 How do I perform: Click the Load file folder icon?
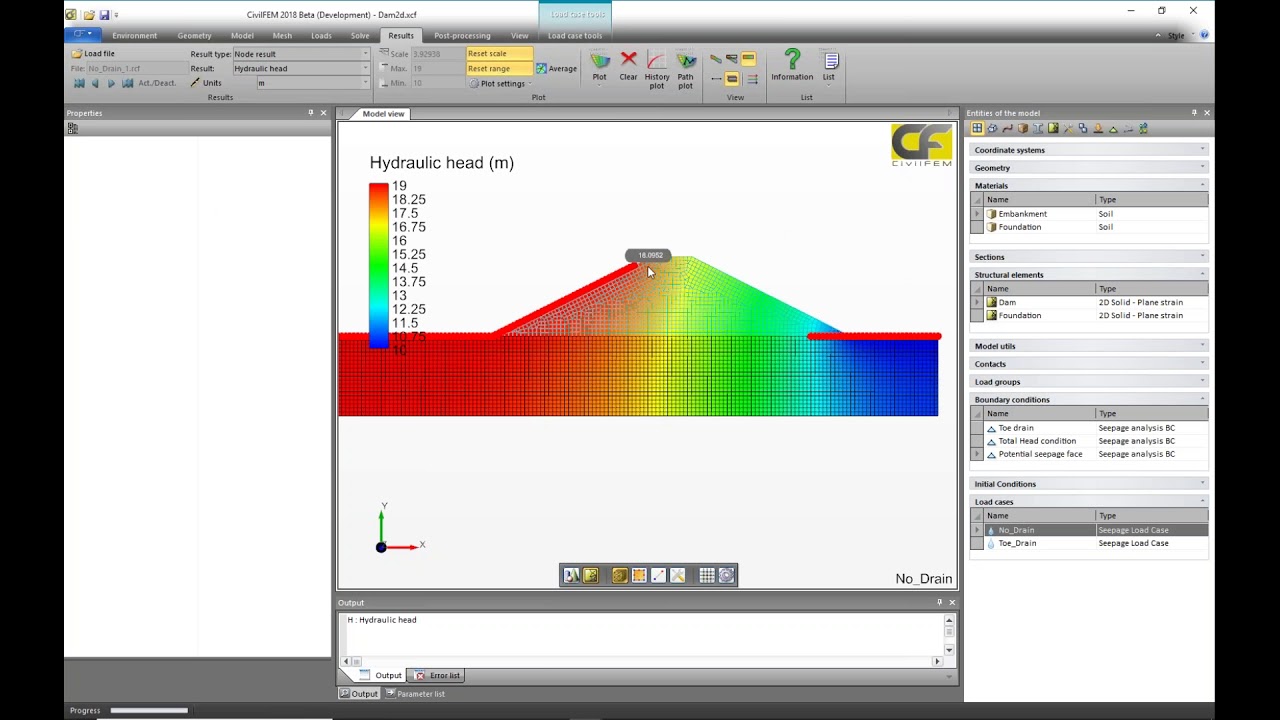[76, 54]
